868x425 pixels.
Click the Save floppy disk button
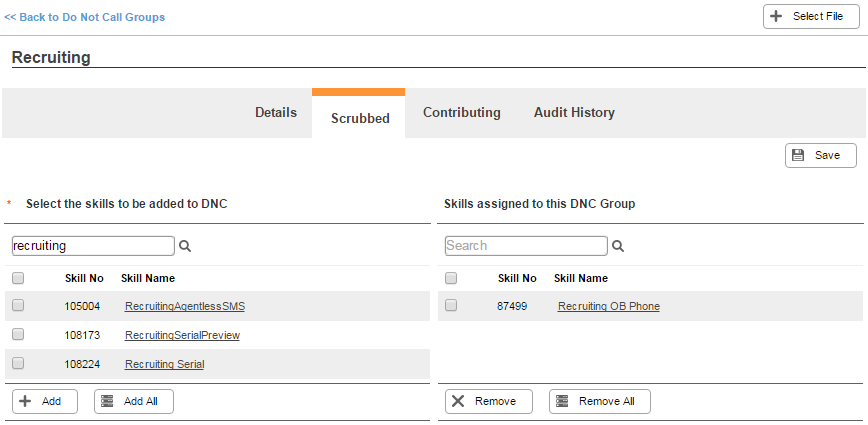(x=820, y=156)
